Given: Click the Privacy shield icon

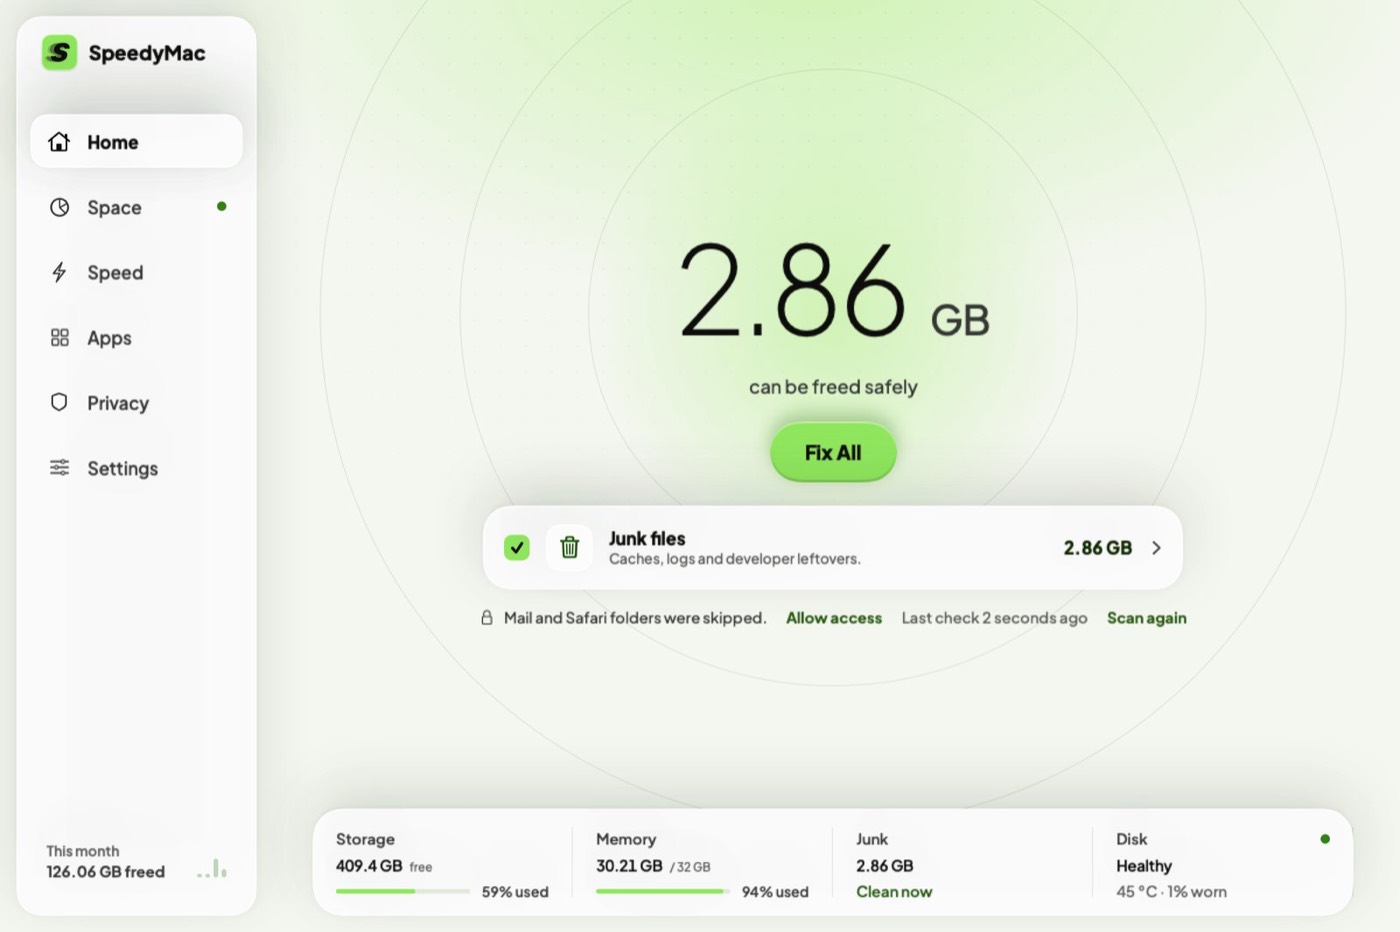Looking at the screenshot, I should point(59,402).
